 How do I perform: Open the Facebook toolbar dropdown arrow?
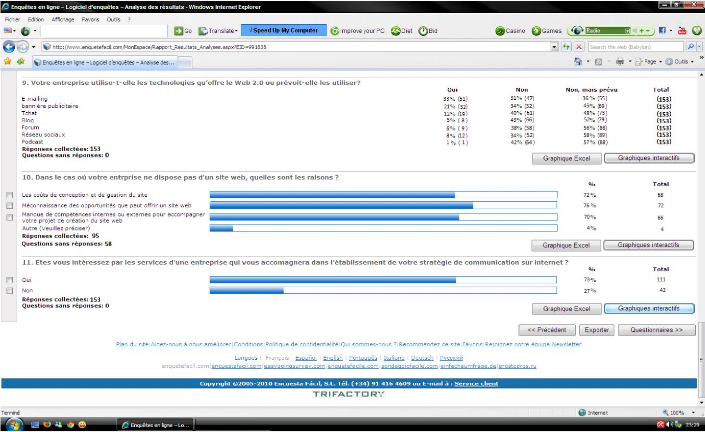click(x=670, y=31)
